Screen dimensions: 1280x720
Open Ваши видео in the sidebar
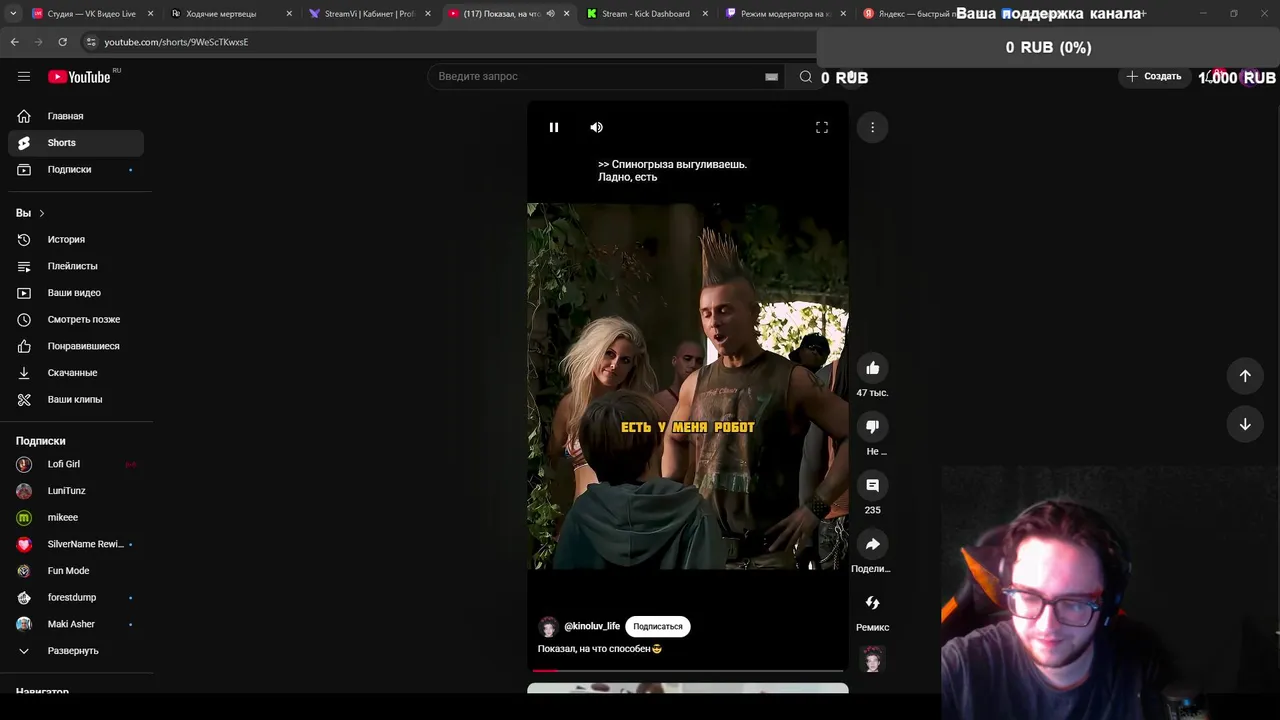point(76,293)
